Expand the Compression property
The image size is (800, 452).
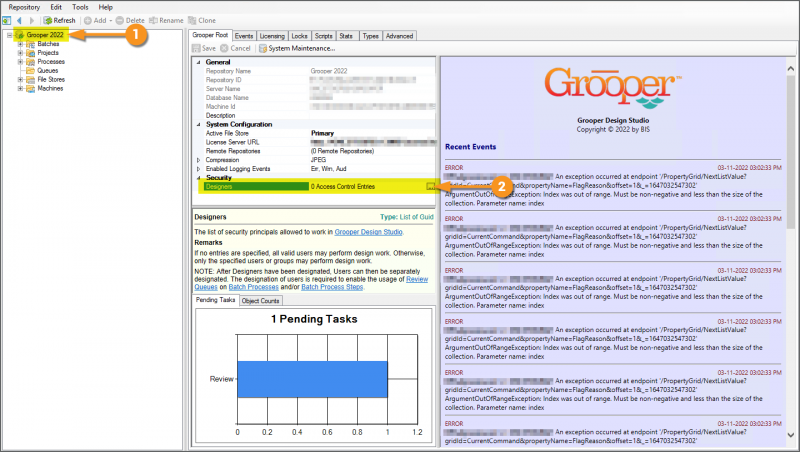click(x=198, y=160)
